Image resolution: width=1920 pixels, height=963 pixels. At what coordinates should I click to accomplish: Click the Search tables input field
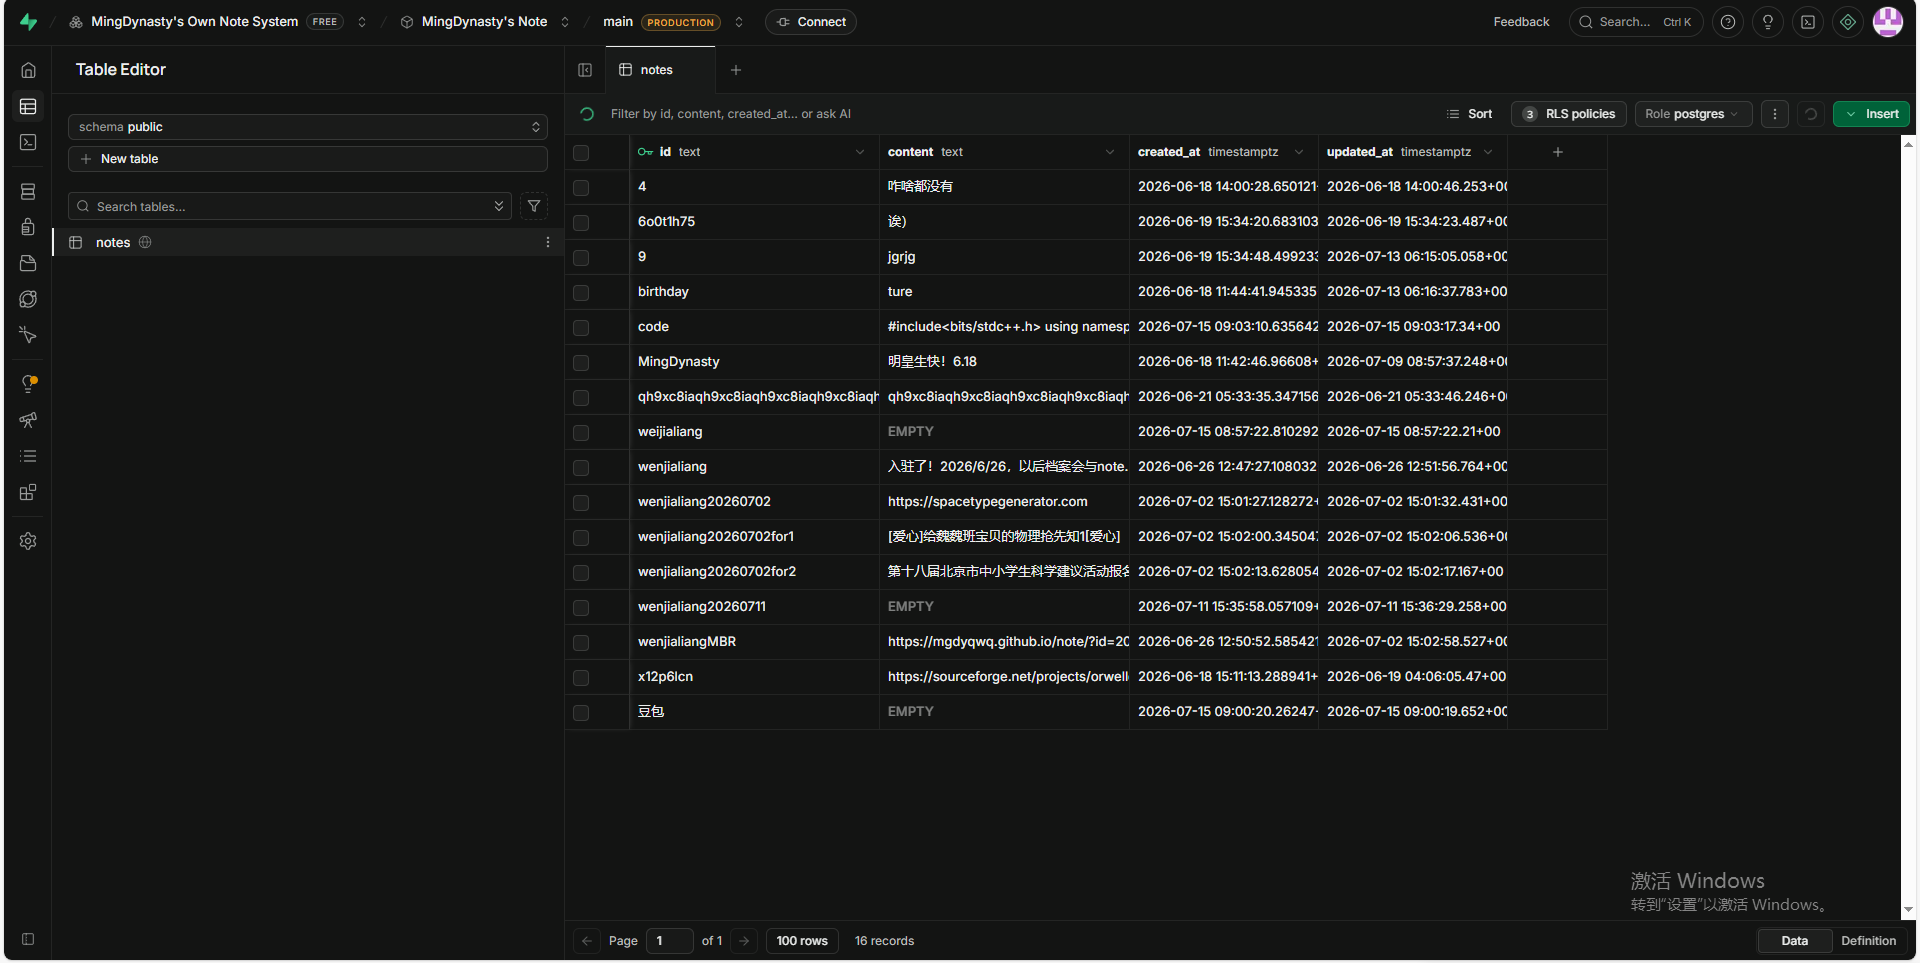click(x=290, y=206)
